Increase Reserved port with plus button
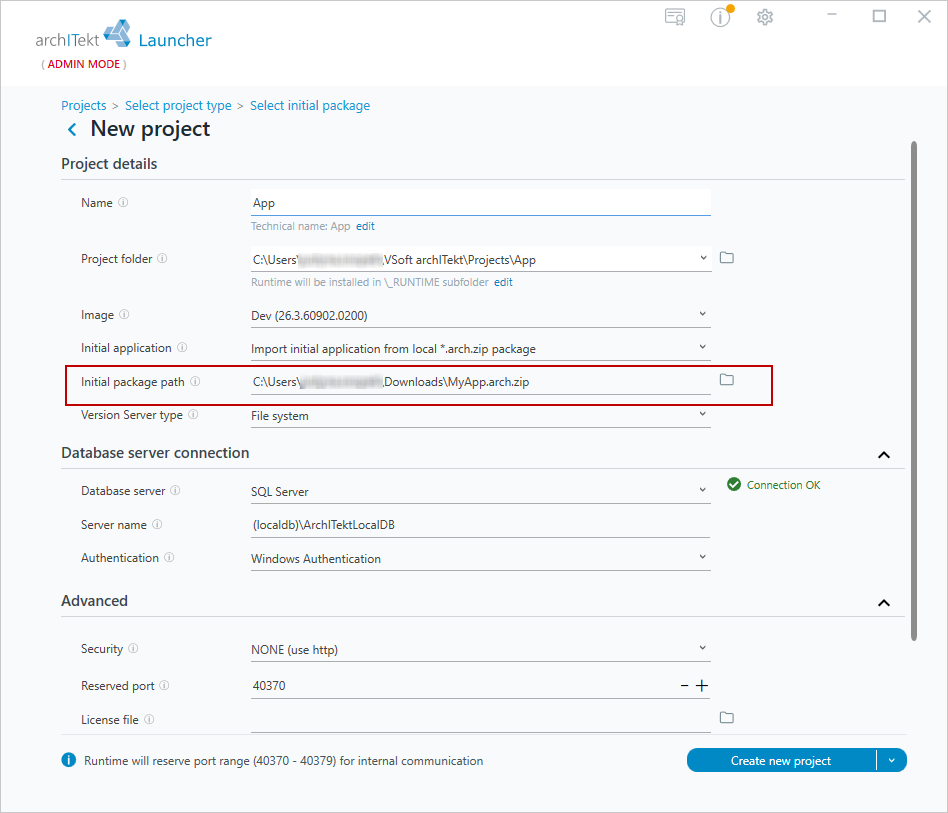 coord(702,685)
